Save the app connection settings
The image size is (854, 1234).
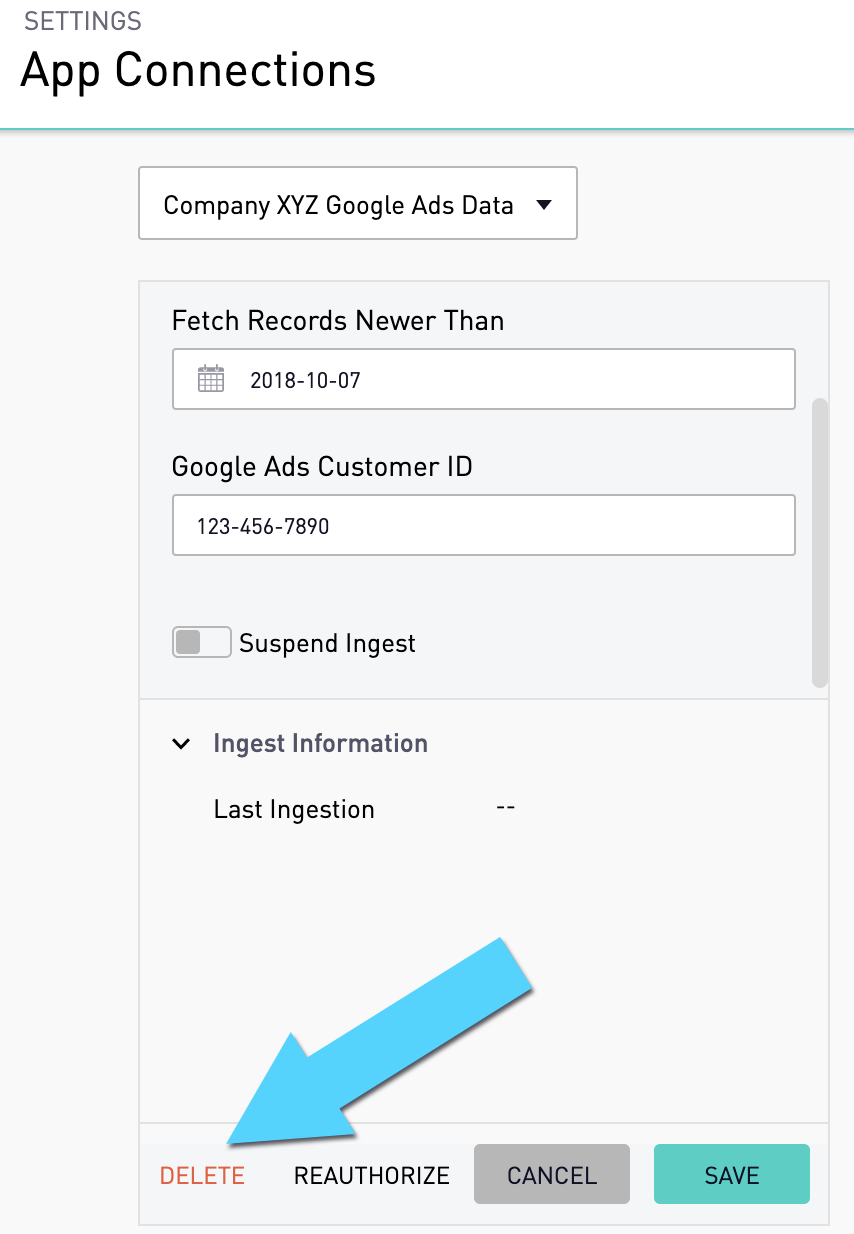pyautogui.click(x=732, y=1174)
